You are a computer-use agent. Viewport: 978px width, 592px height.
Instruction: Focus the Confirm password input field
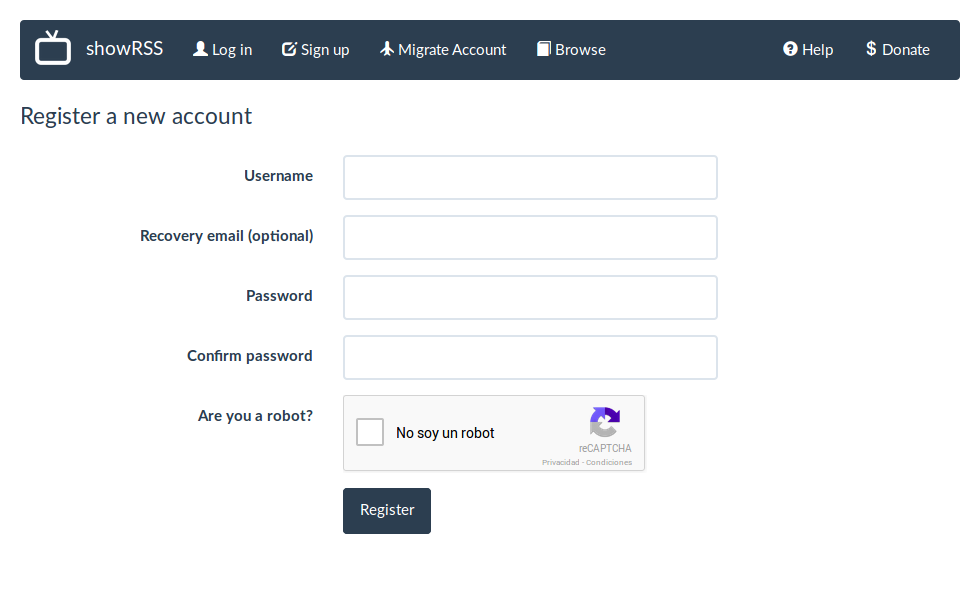(530, 357)
